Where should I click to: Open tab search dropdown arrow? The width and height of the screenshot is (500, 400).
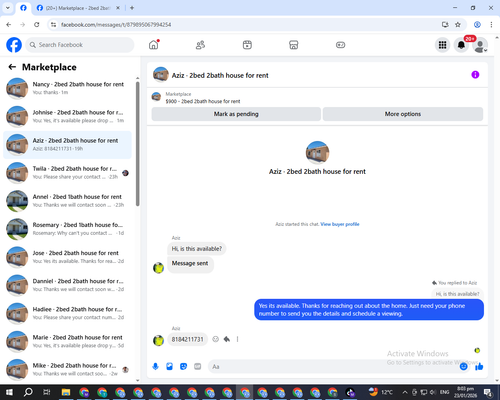point(8,8)
